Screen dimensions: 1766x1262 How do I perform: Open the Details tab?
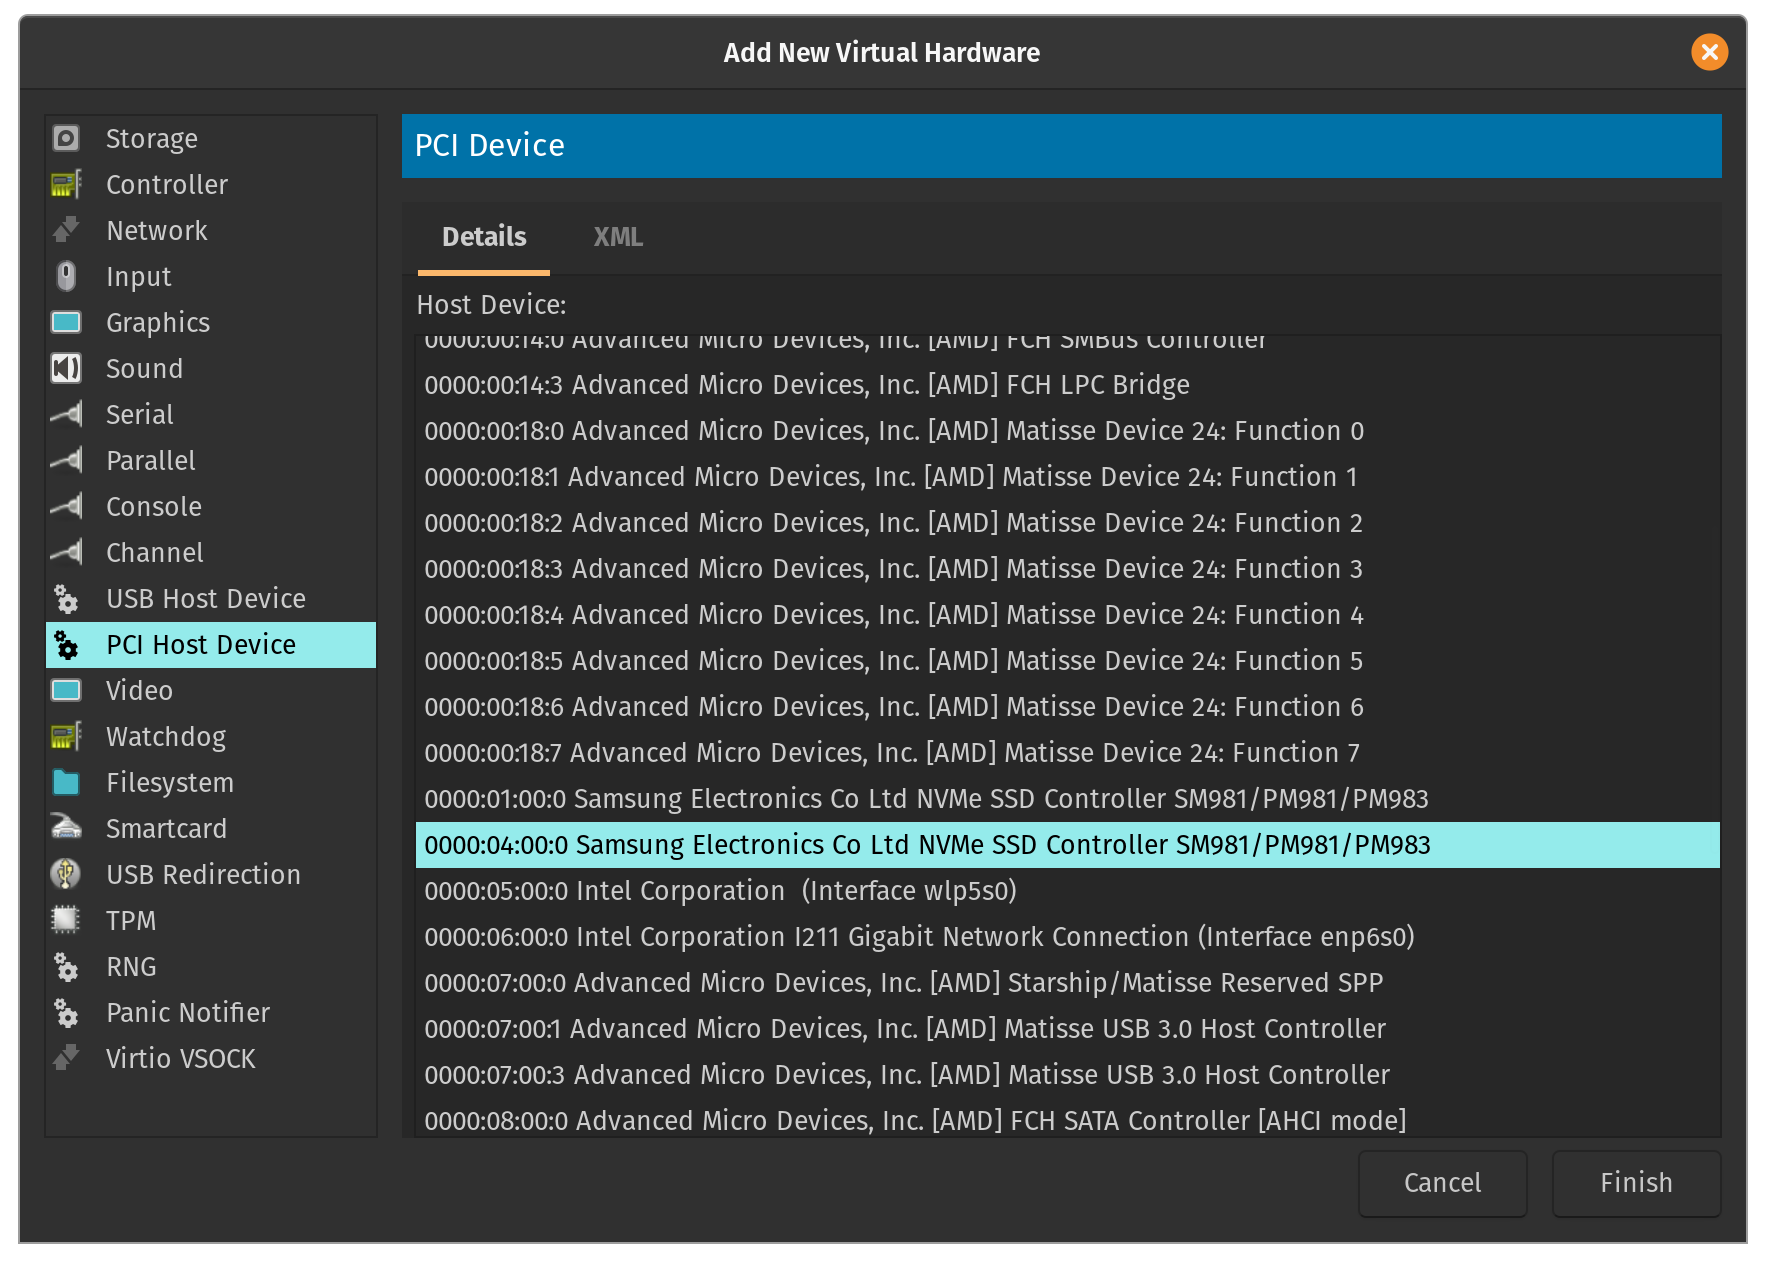(x=484, y=237)
